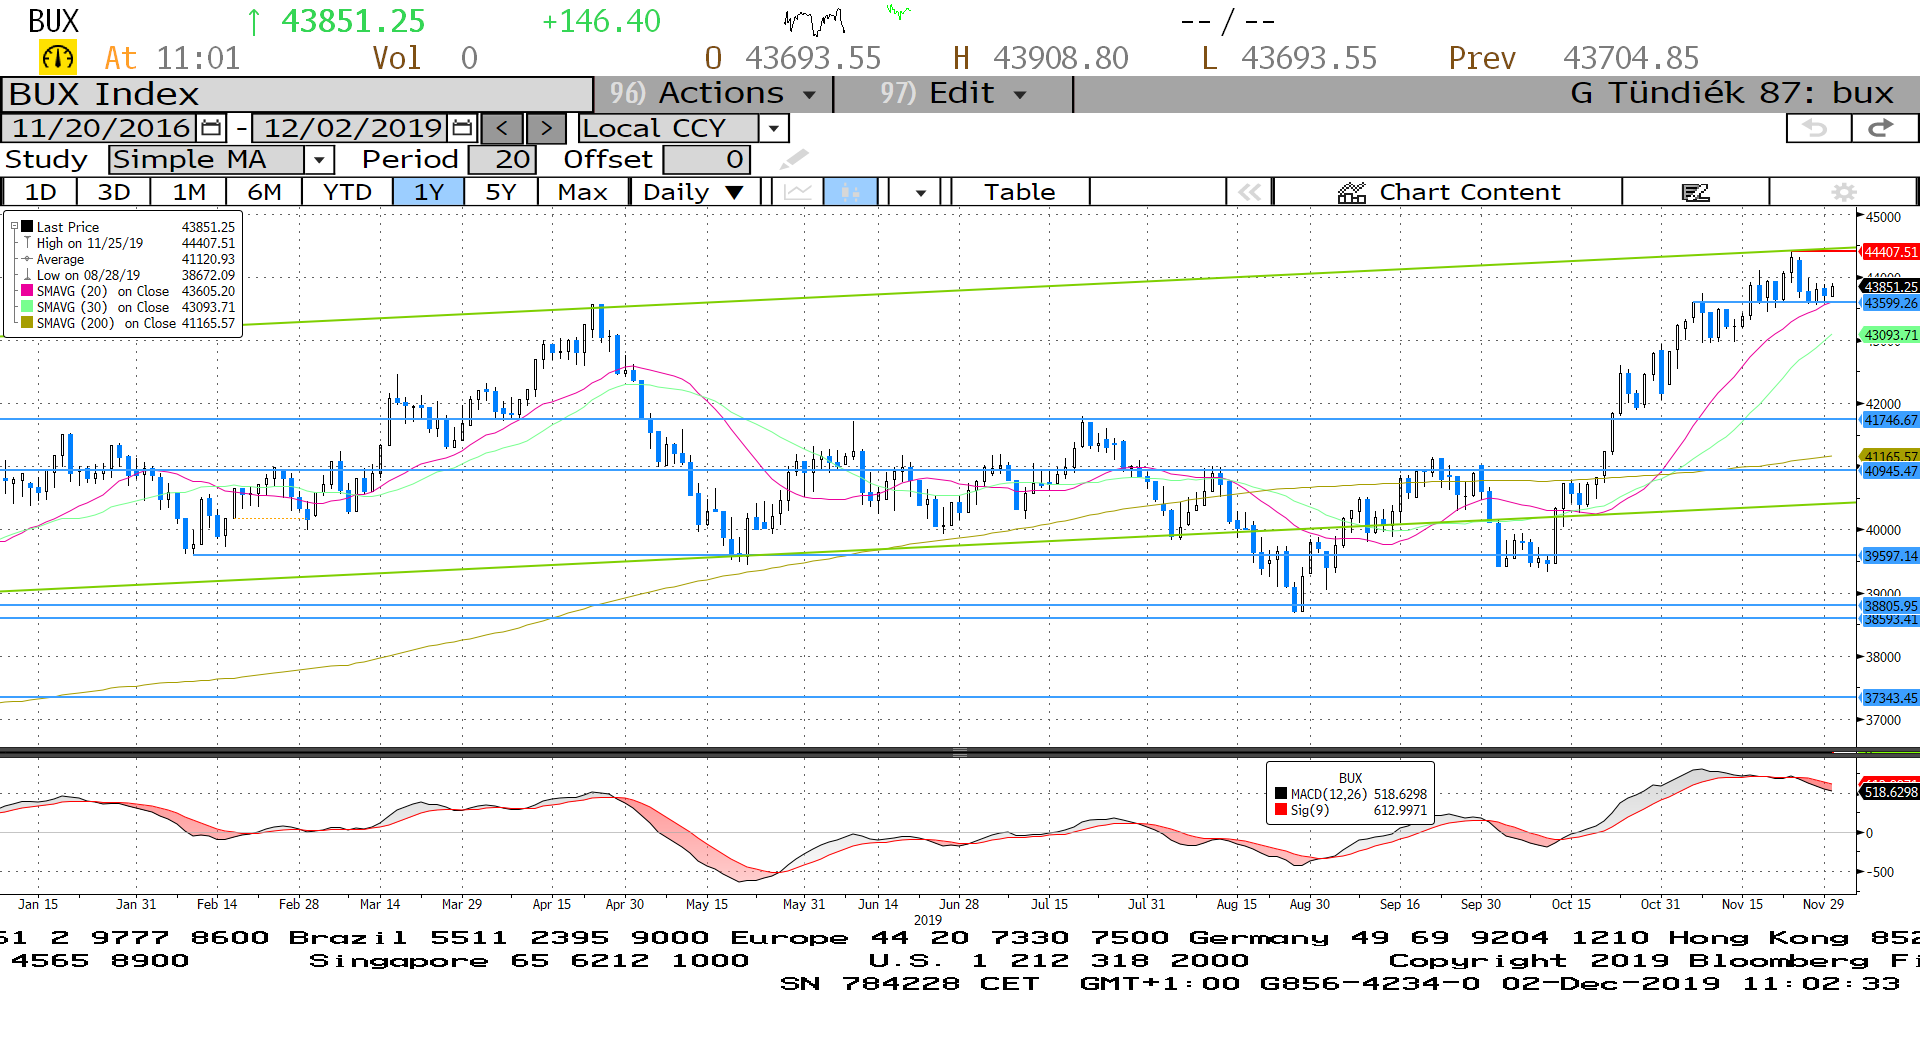The image size is (1920, 1039).
Task: Open the Actions menu
Action: pyautogui.click(x=713, y=94)
